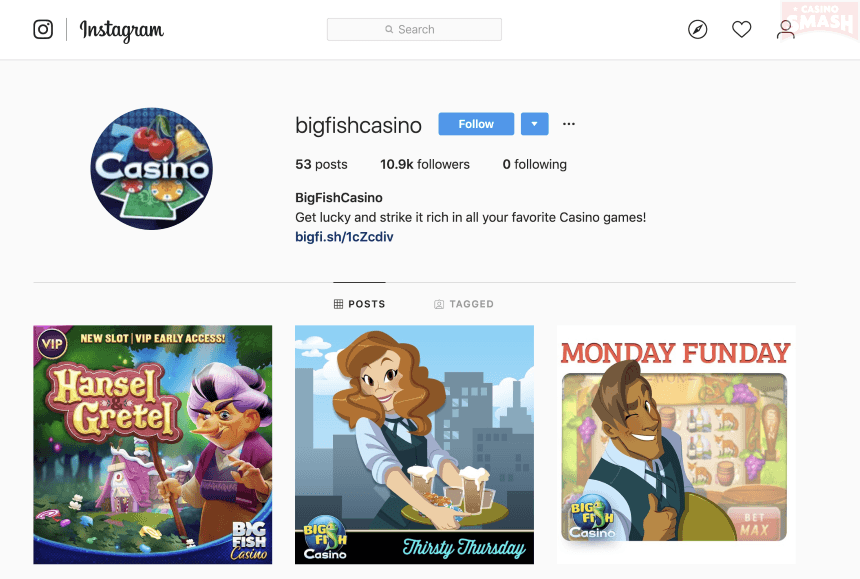Switch to the Posts tab
Viewport: 860px width, 579px height.
[359, 304]
